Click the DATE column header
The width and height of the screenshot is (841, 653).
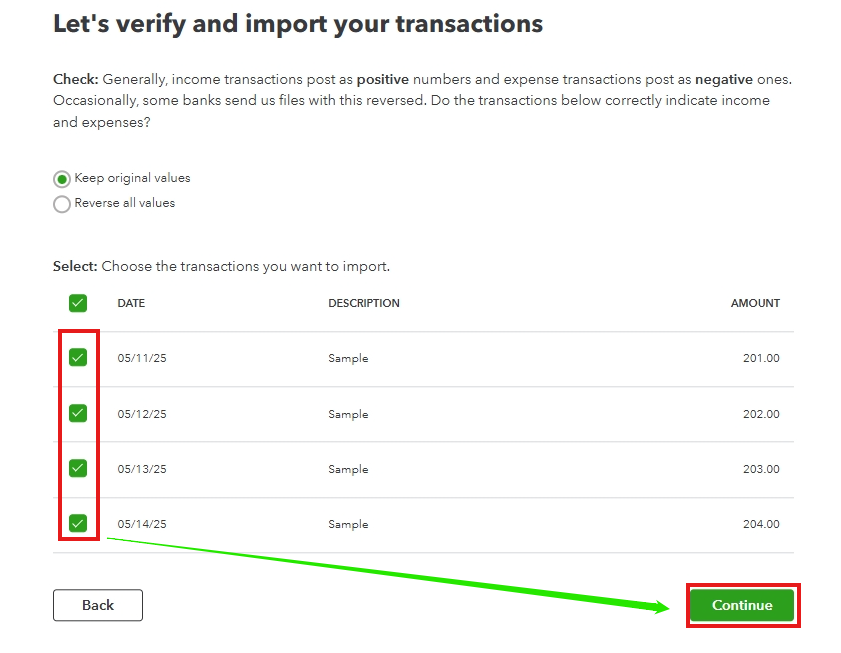[x=131, y=303]
